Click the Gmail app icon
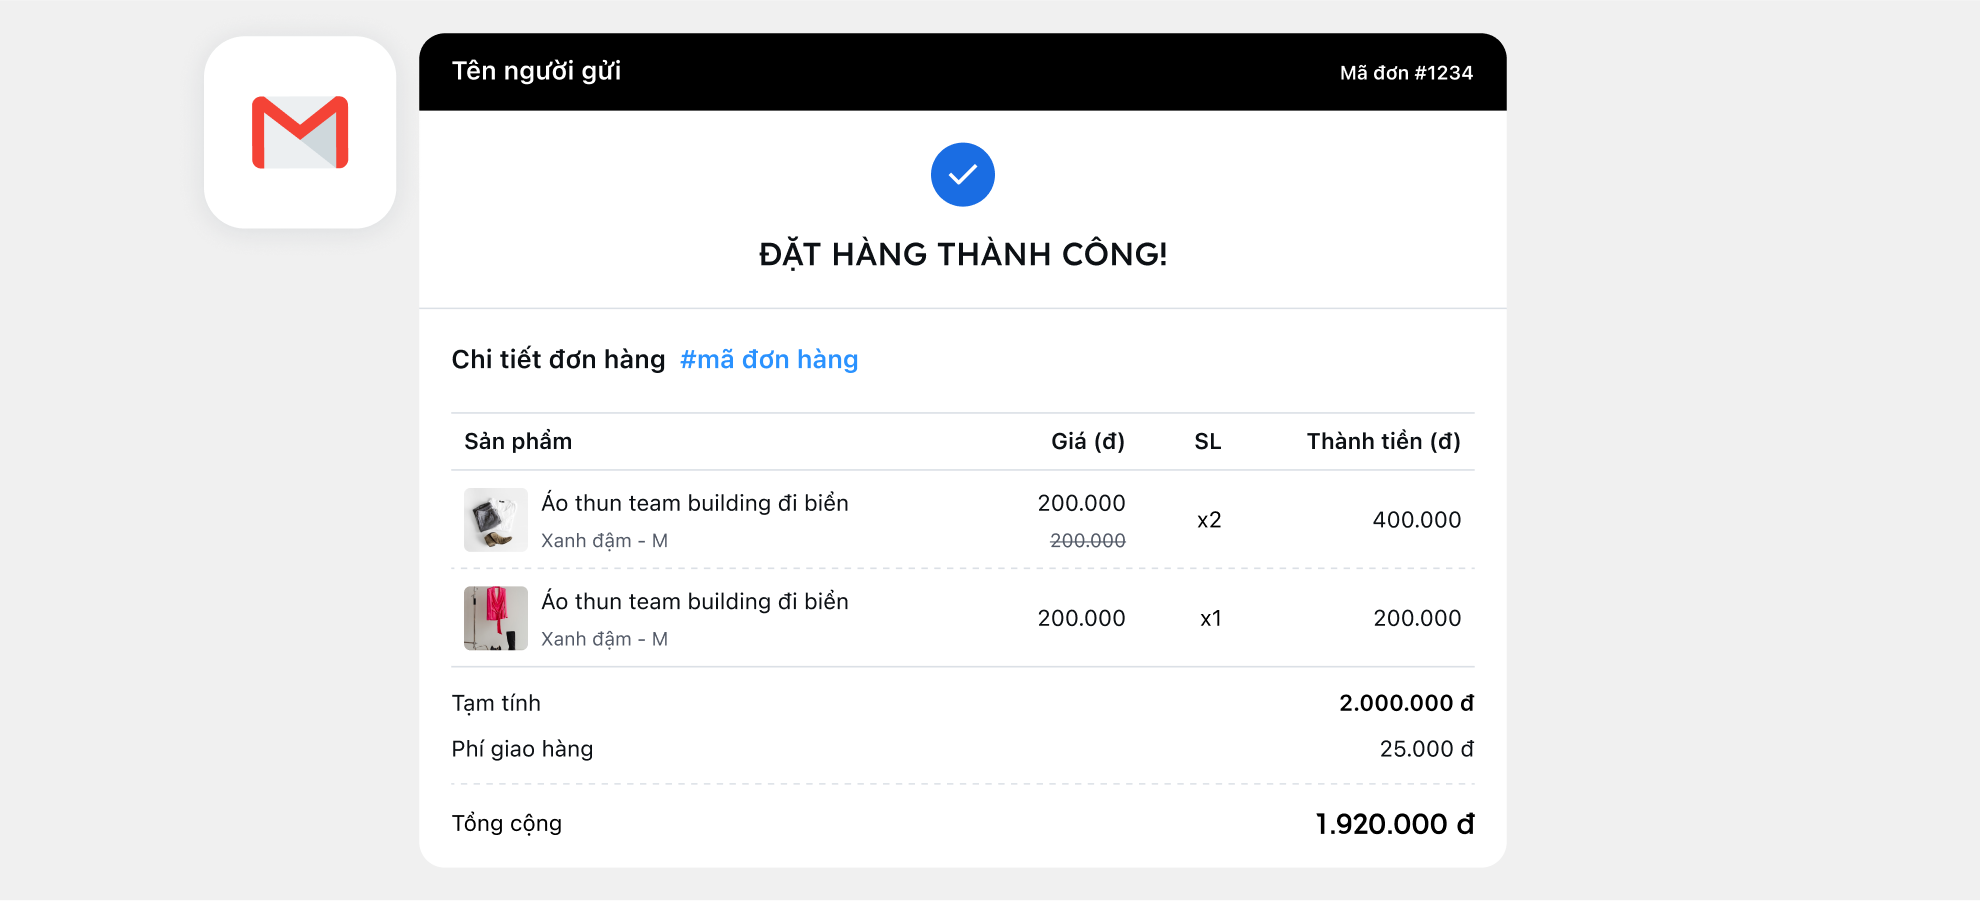1980x901 pixels. (300, 132)
